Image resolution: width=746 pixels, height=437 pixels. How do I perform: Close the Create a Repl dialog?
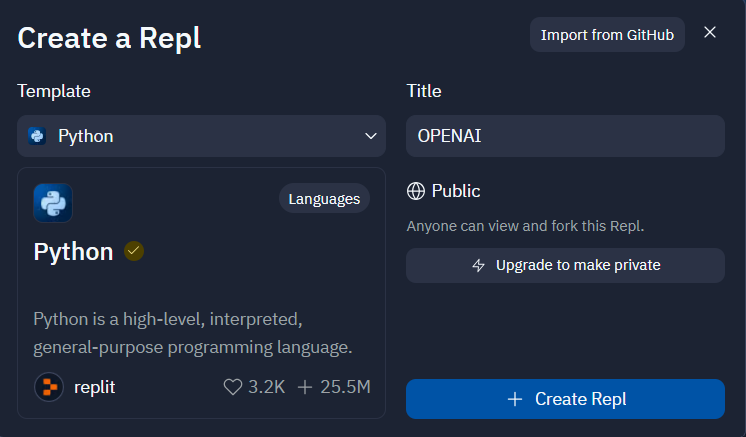pos(710,32)
